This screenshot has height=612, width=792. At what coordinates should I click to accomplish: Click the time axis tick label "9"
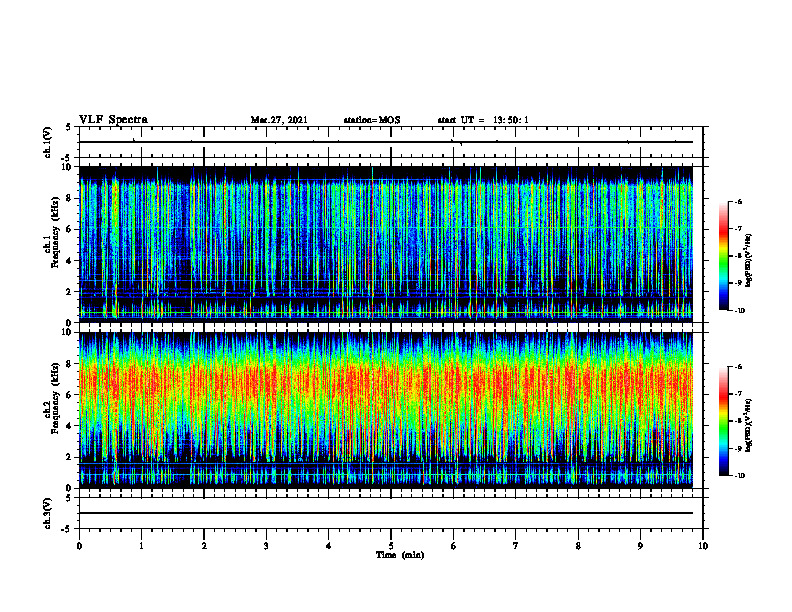tap(640, 546)
